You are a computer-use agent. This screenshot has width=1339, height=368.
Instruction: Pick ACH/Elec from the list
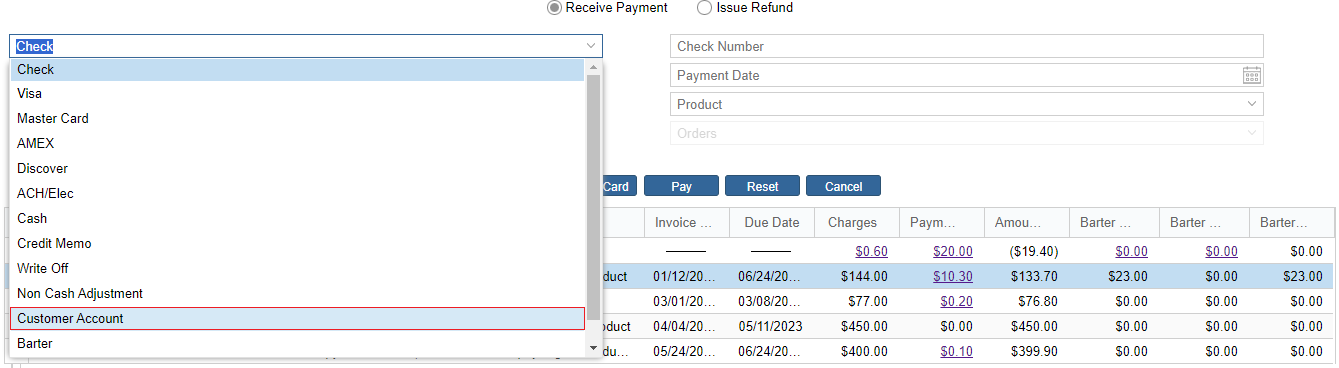[297, 193]
